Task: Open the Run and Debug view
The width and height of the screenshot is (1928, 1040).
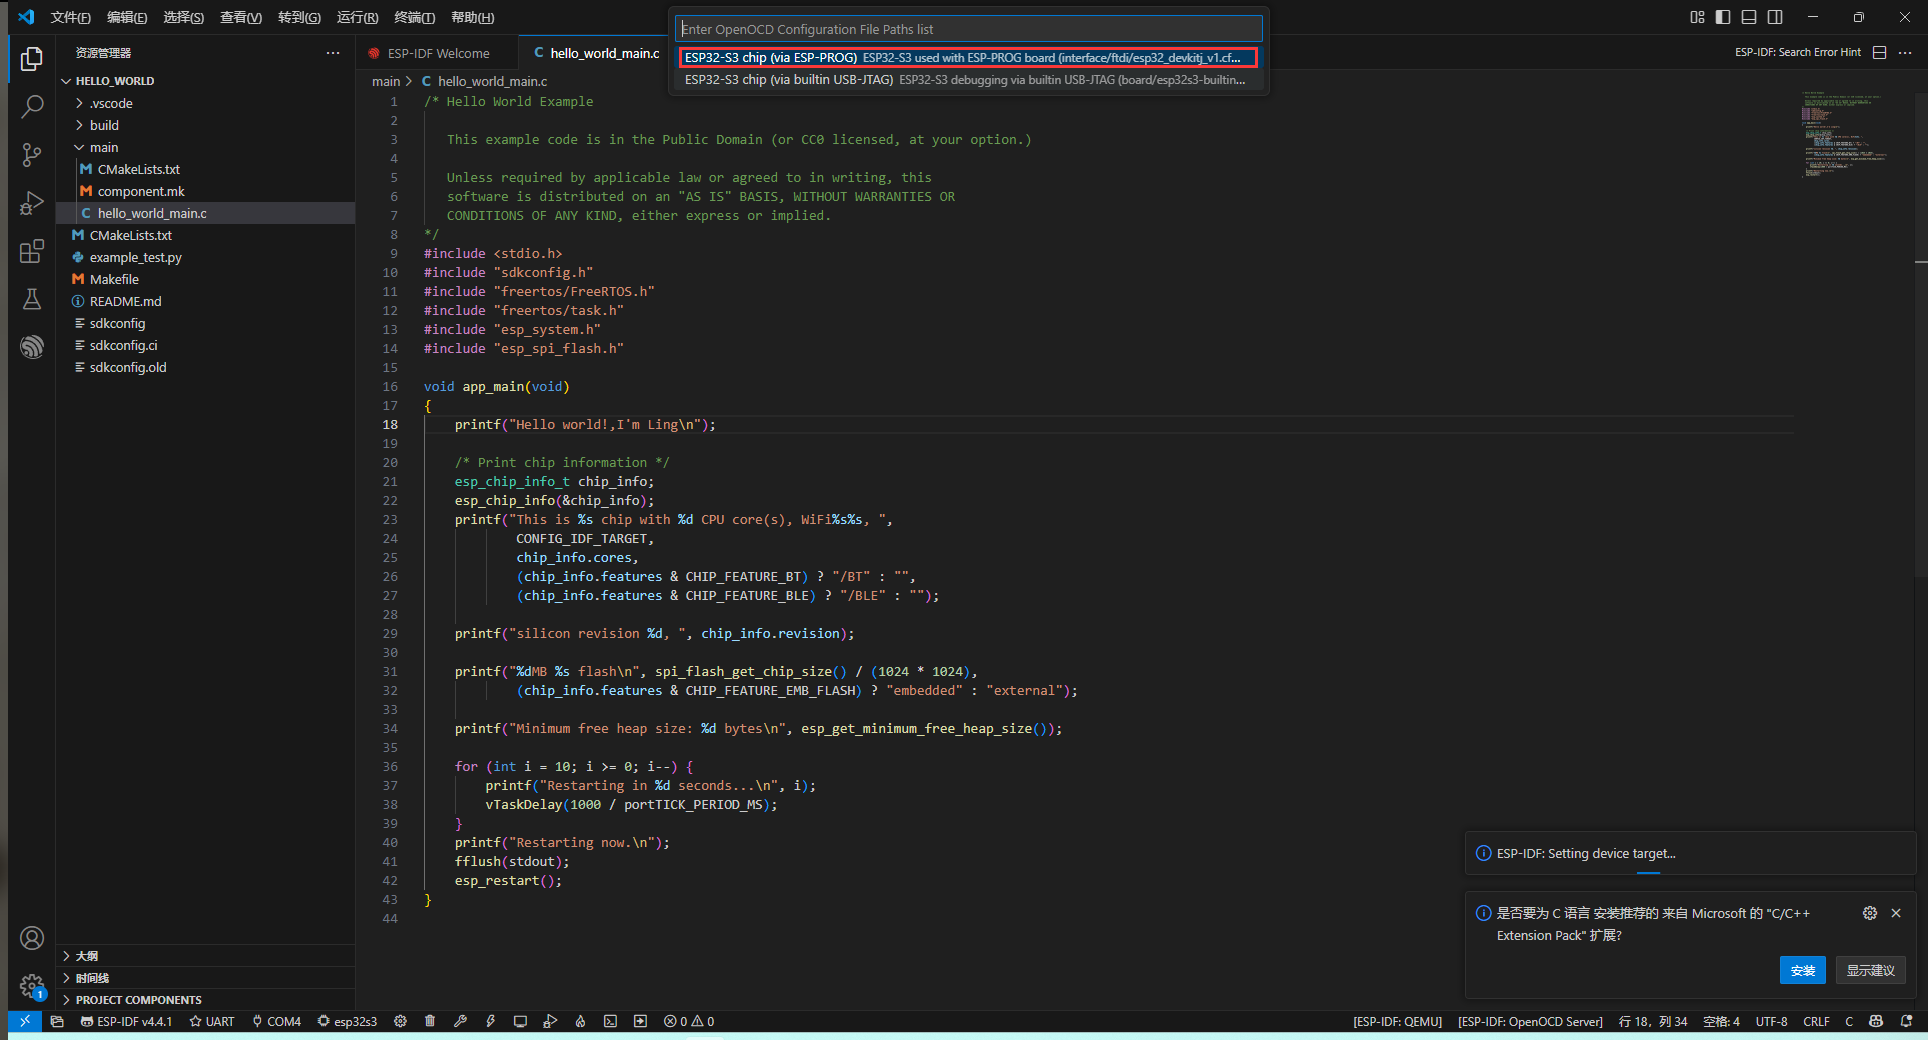Action: [x=32, y=203]
